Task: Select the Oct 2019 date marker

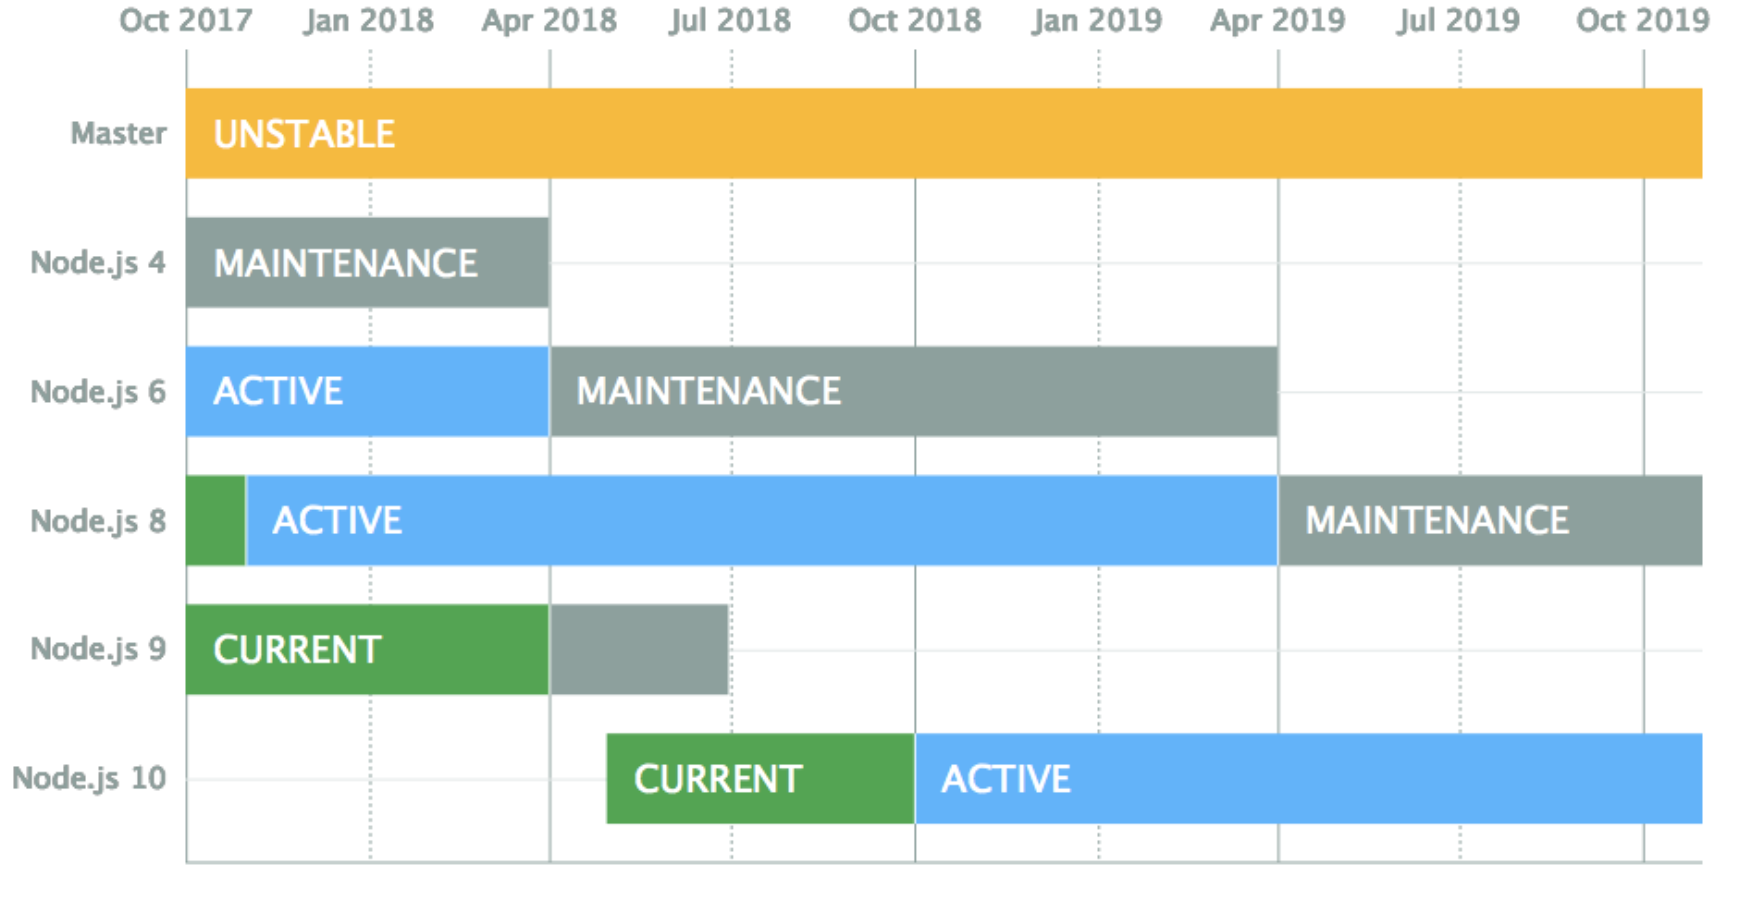Action: 1642,21
